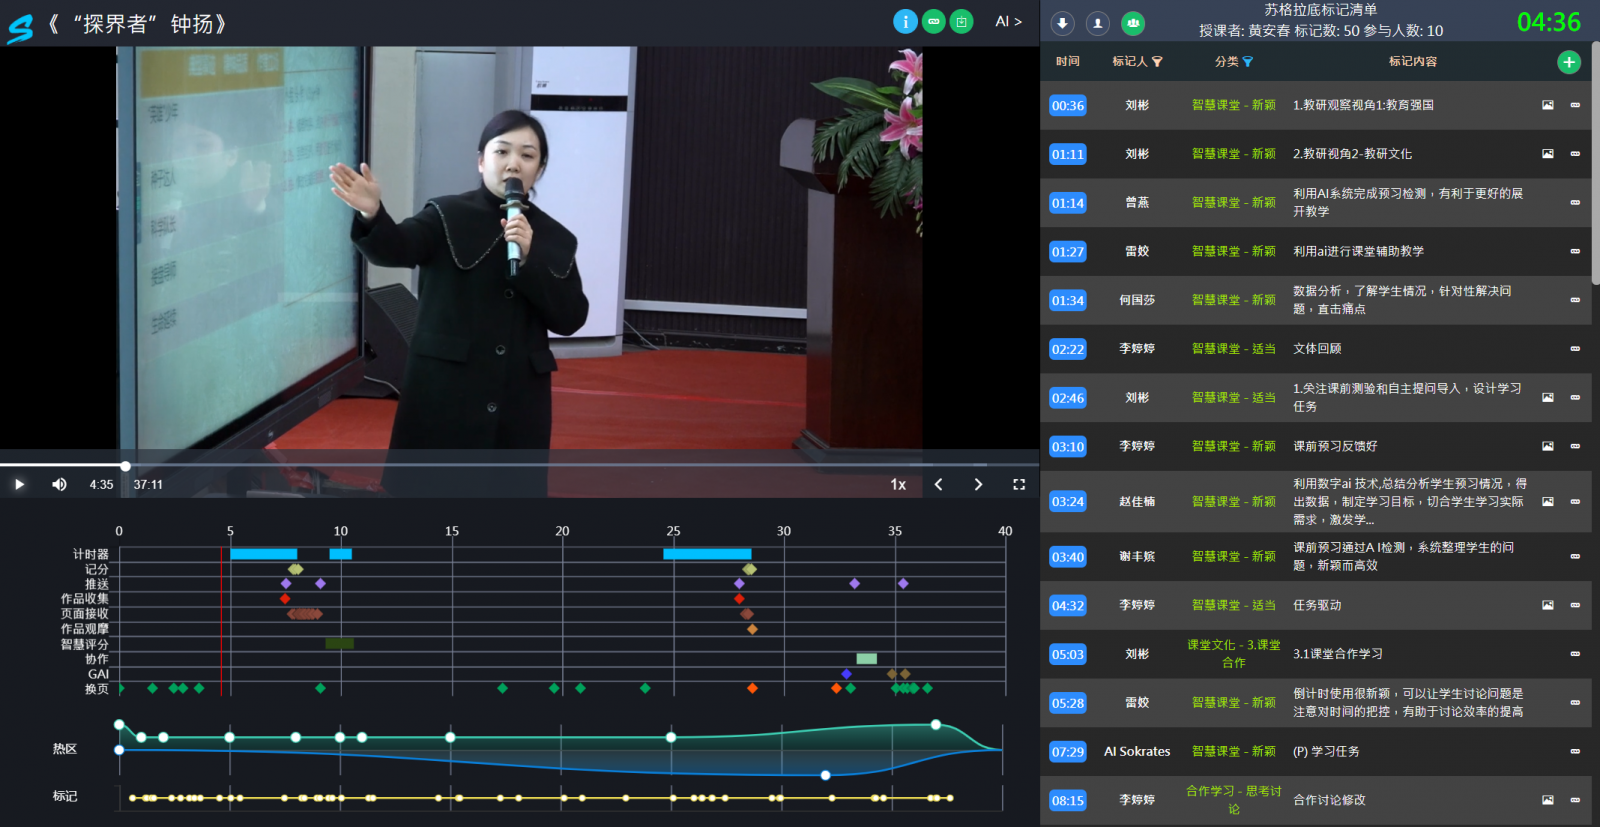Change playback speed from 1x
Screen dimensions: 1600x827
coord(898,485)
